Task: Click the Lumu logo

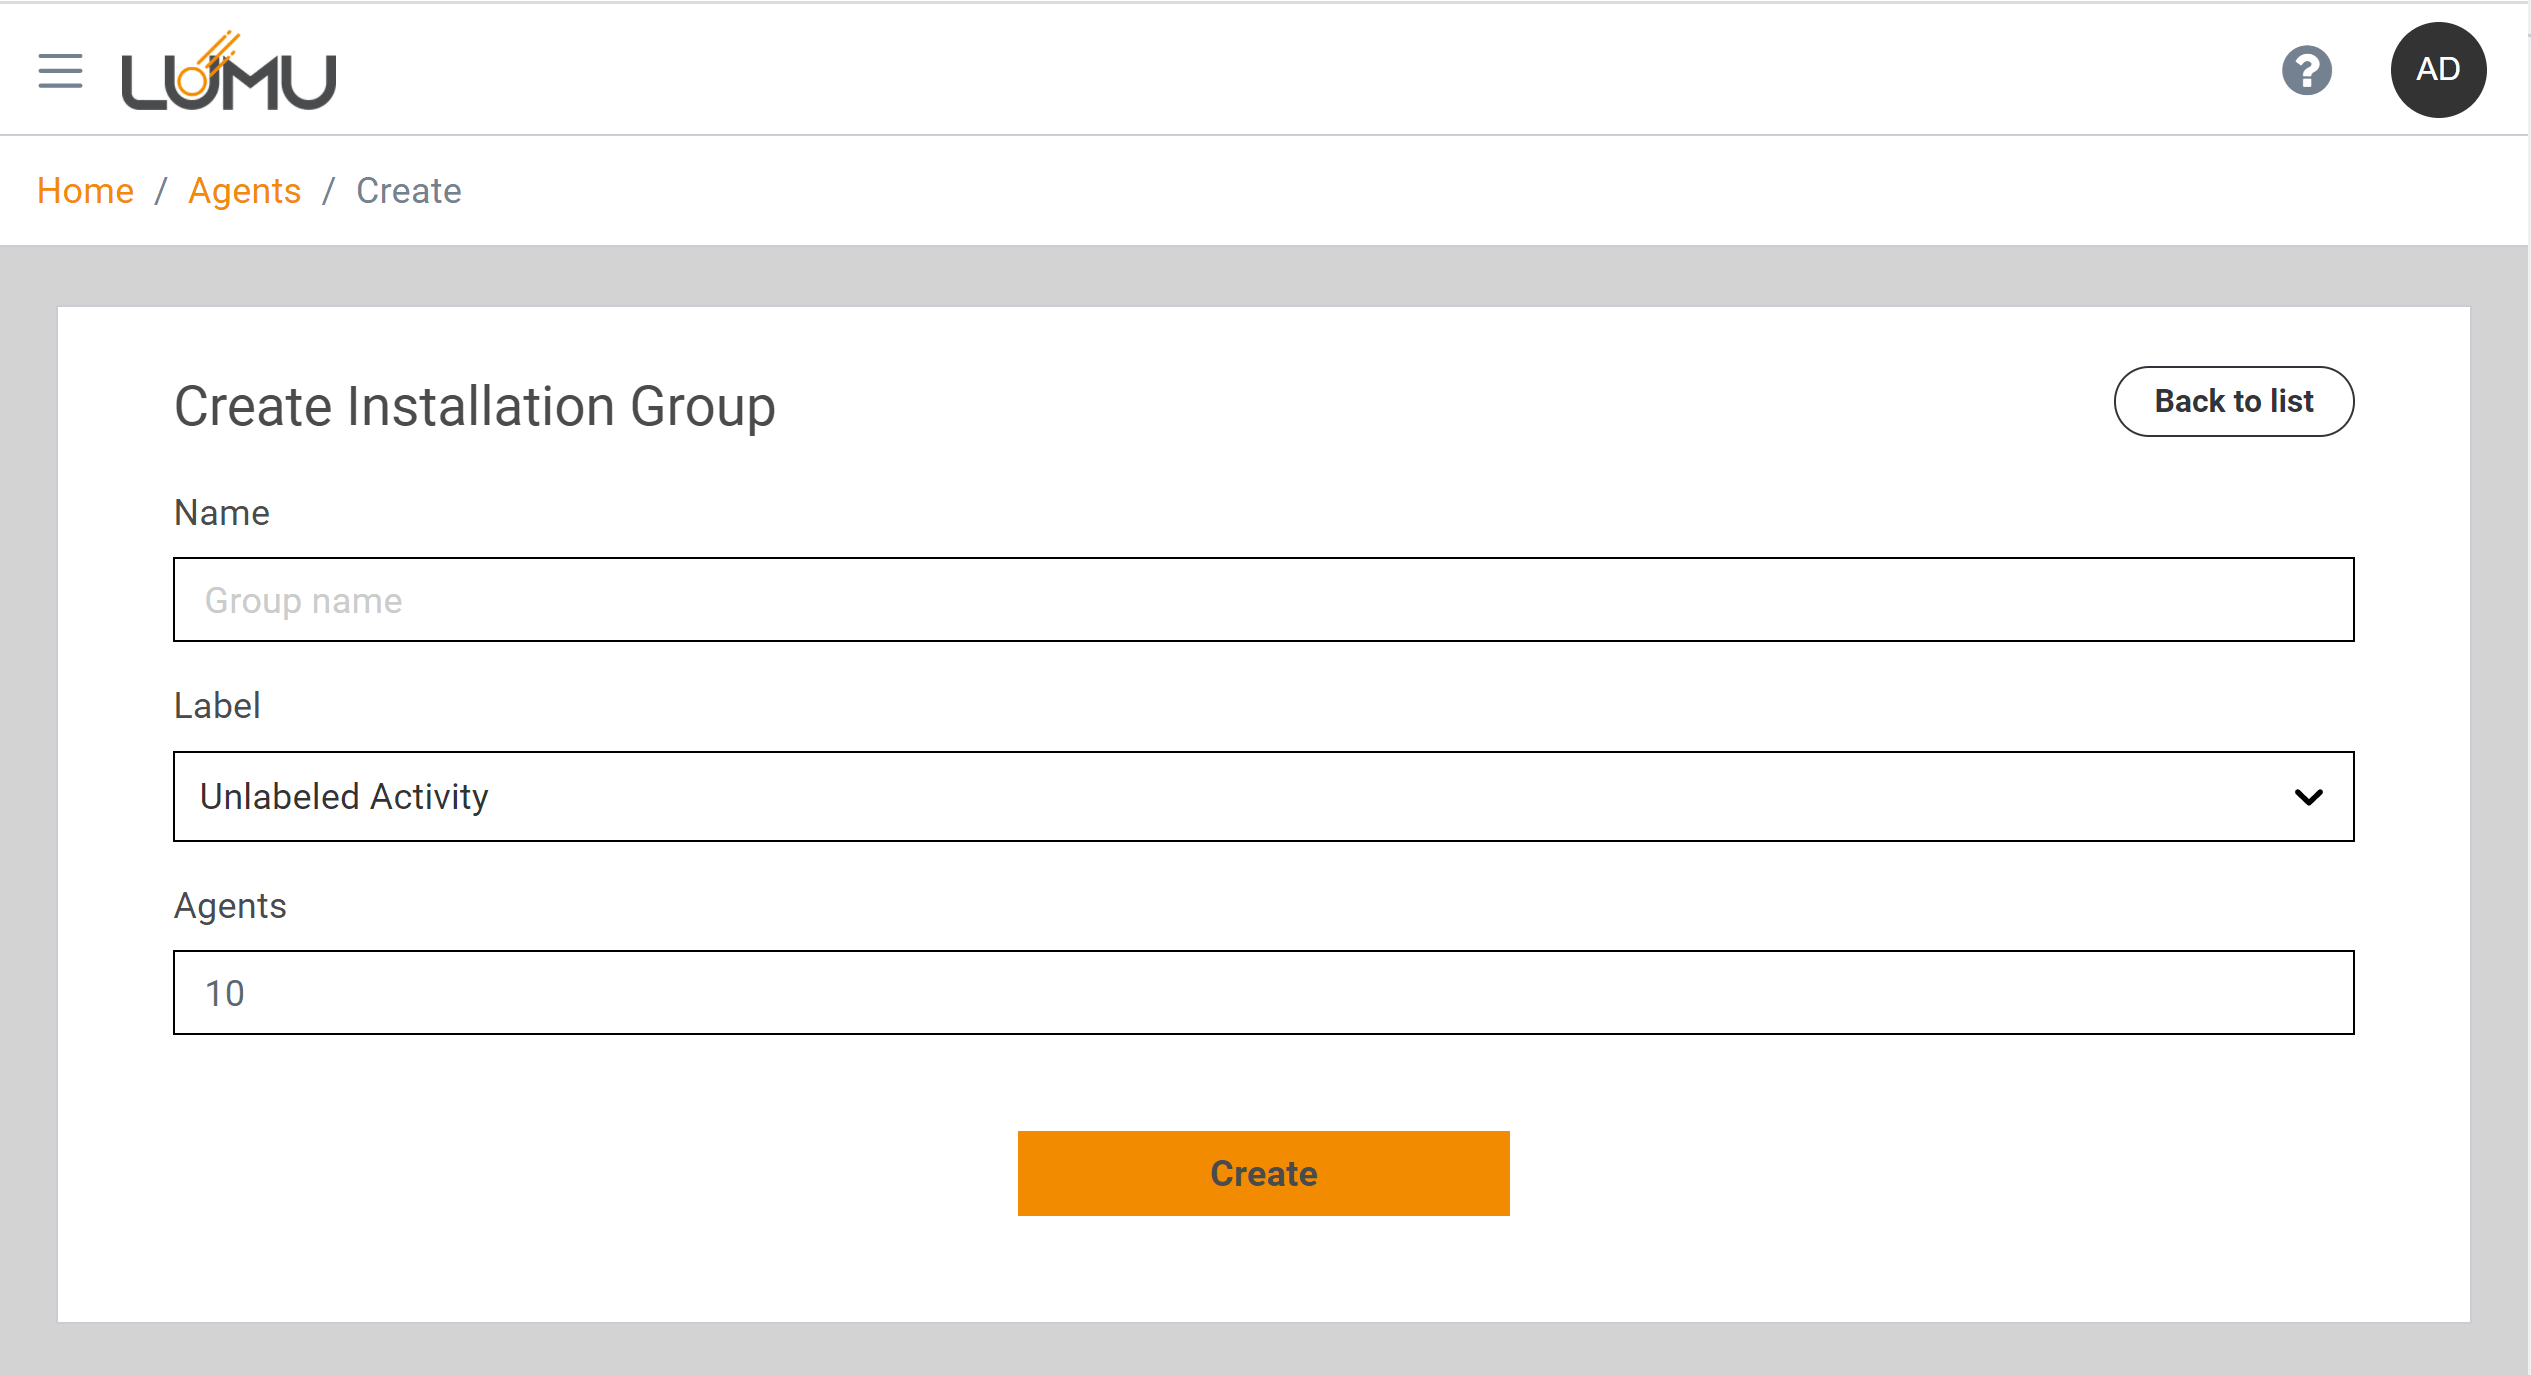Action: 229,71
